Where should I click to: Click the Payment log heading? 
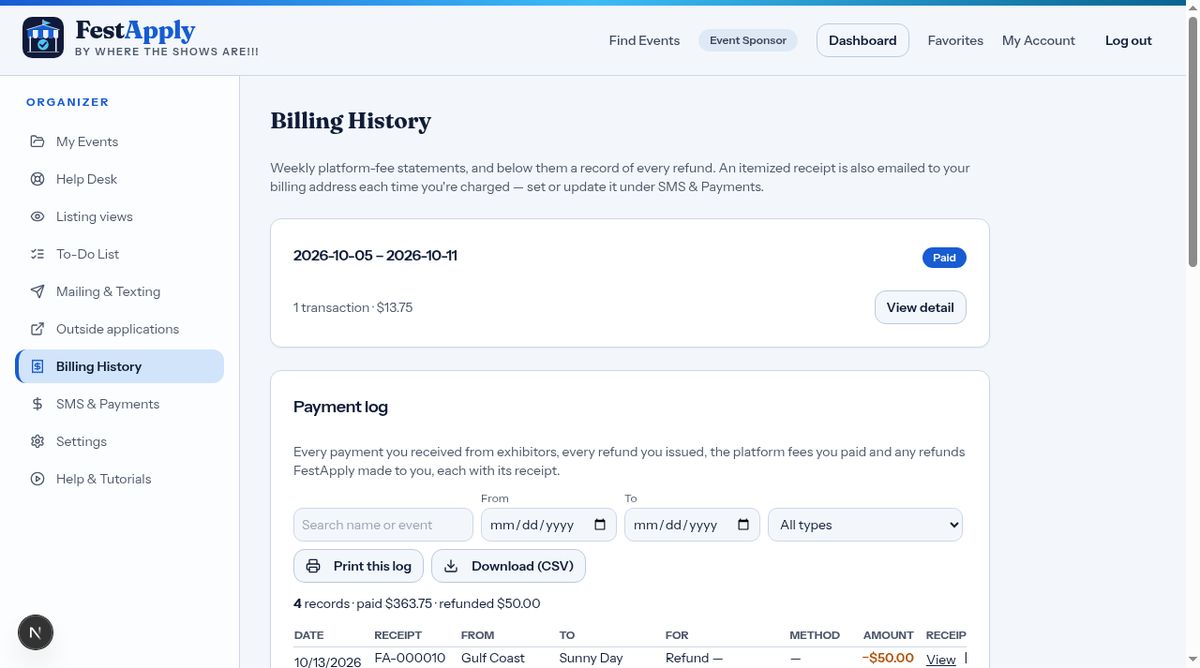[340, 407]
